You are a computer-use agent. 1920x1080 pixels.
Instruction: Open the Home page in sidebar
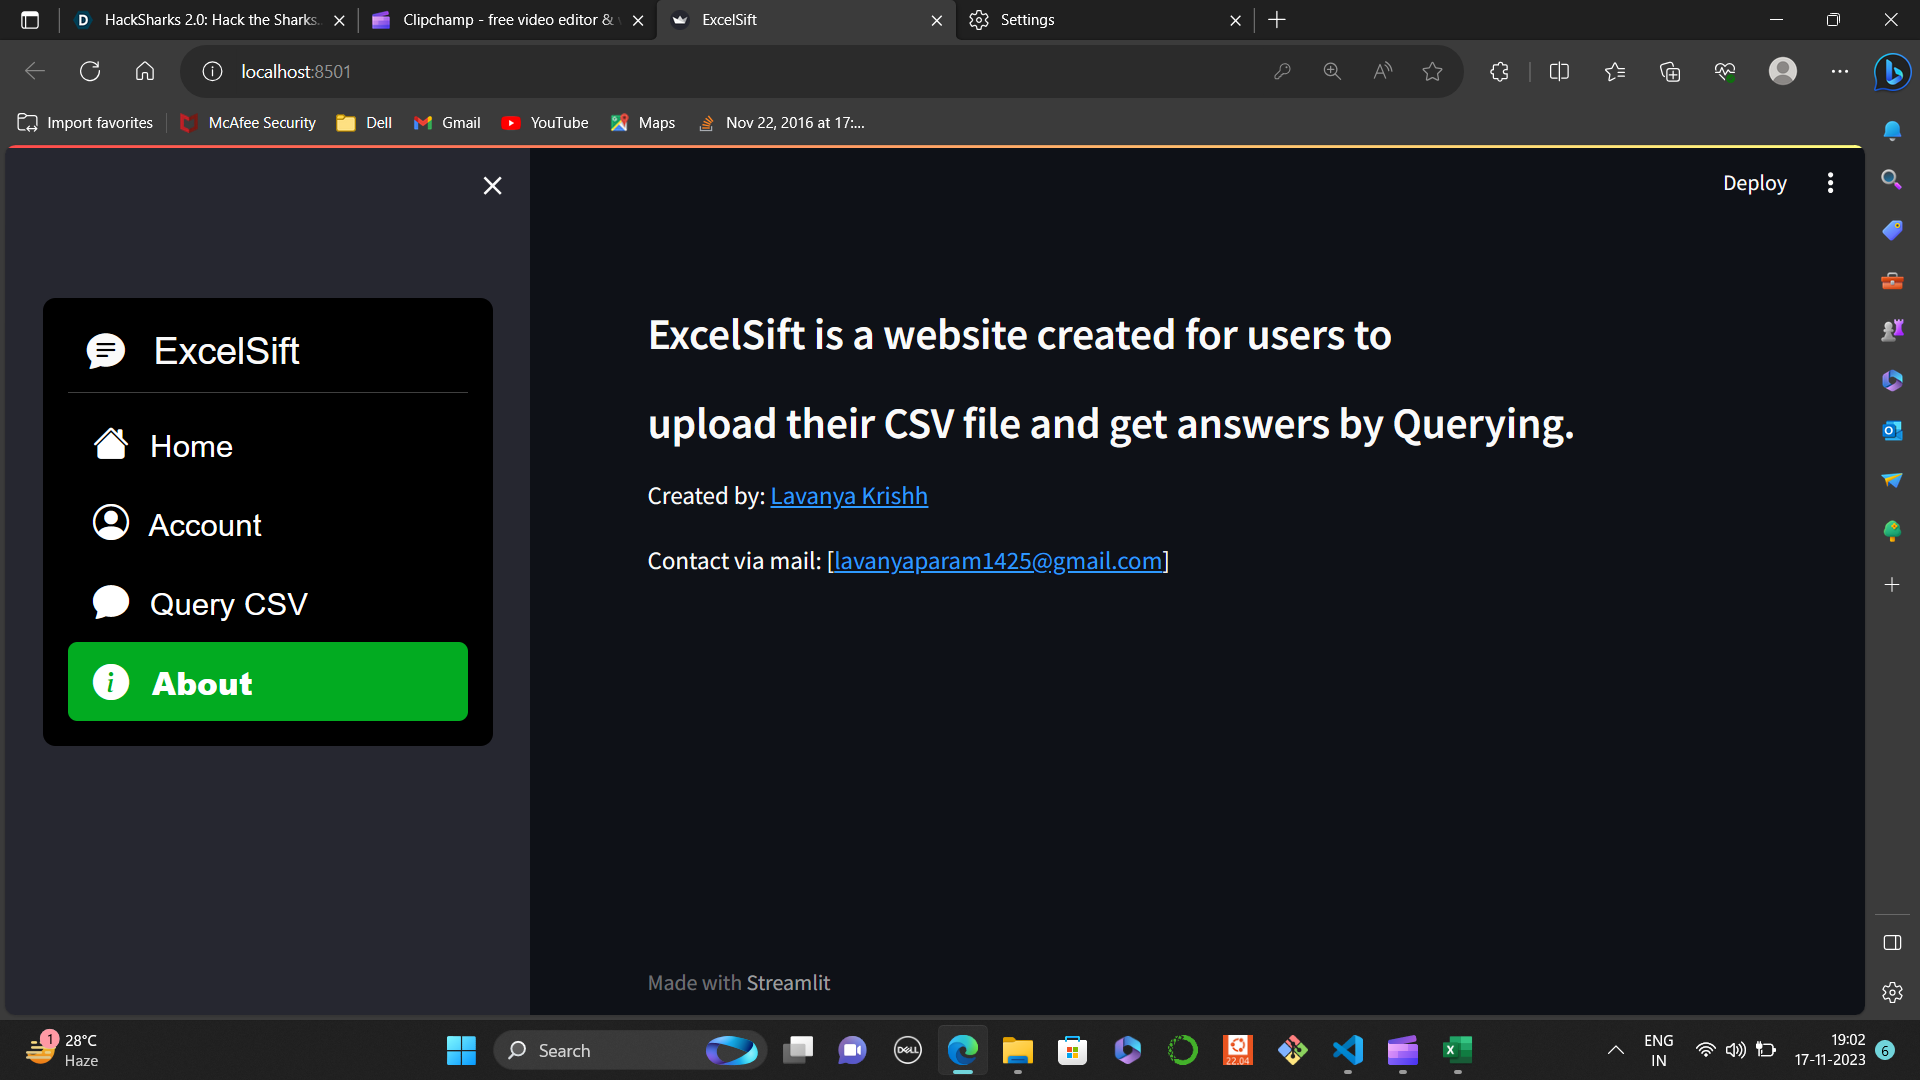coord(190,446)
